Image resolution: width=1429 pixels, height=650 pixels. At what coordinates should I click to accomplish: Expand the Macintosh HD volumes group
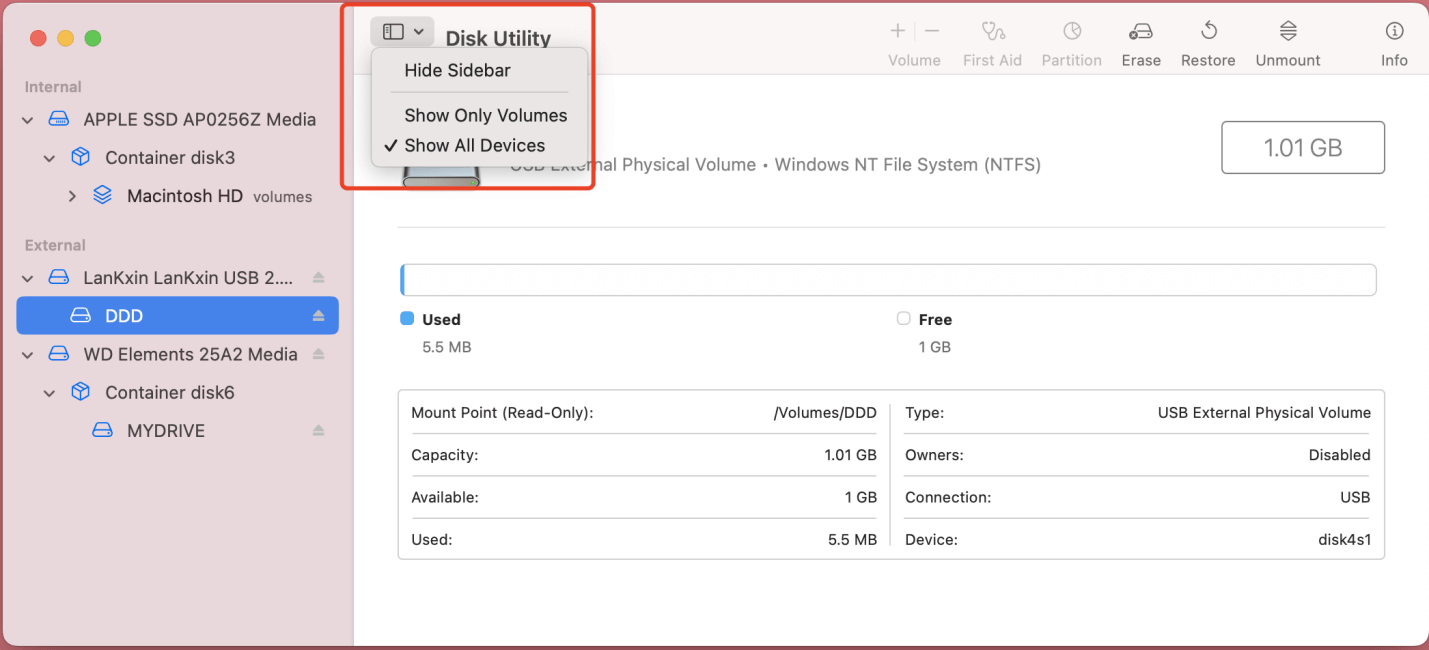click(72, 197)
